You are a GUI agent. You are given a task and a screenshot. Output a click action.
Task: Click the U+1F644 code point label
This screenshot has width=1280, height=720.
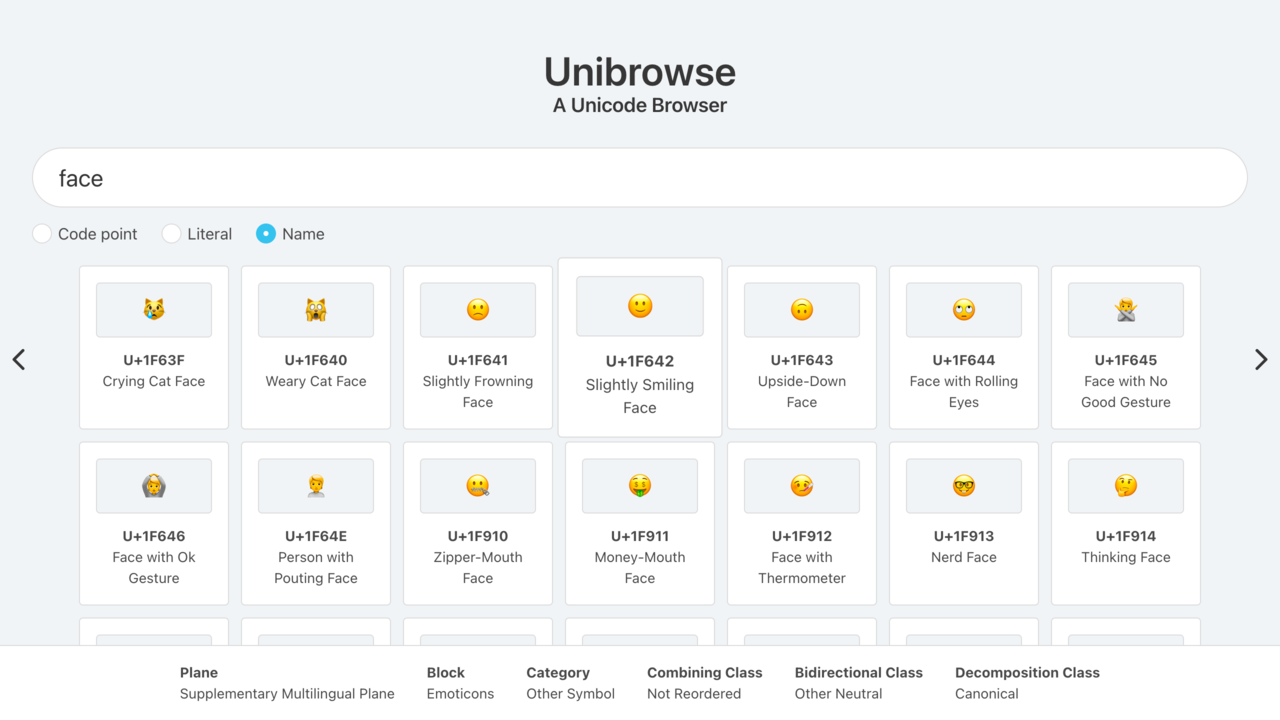tap(964, 360)
